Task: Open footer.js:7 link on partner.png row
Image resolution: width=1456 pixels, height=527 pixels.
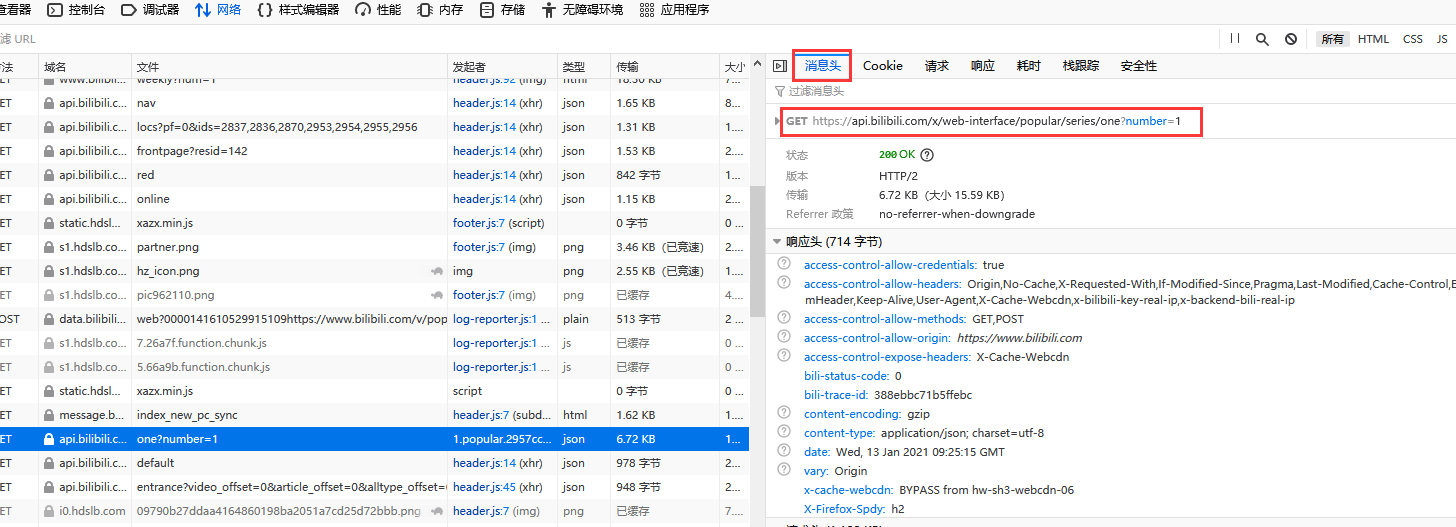Action: coord(479,247)
